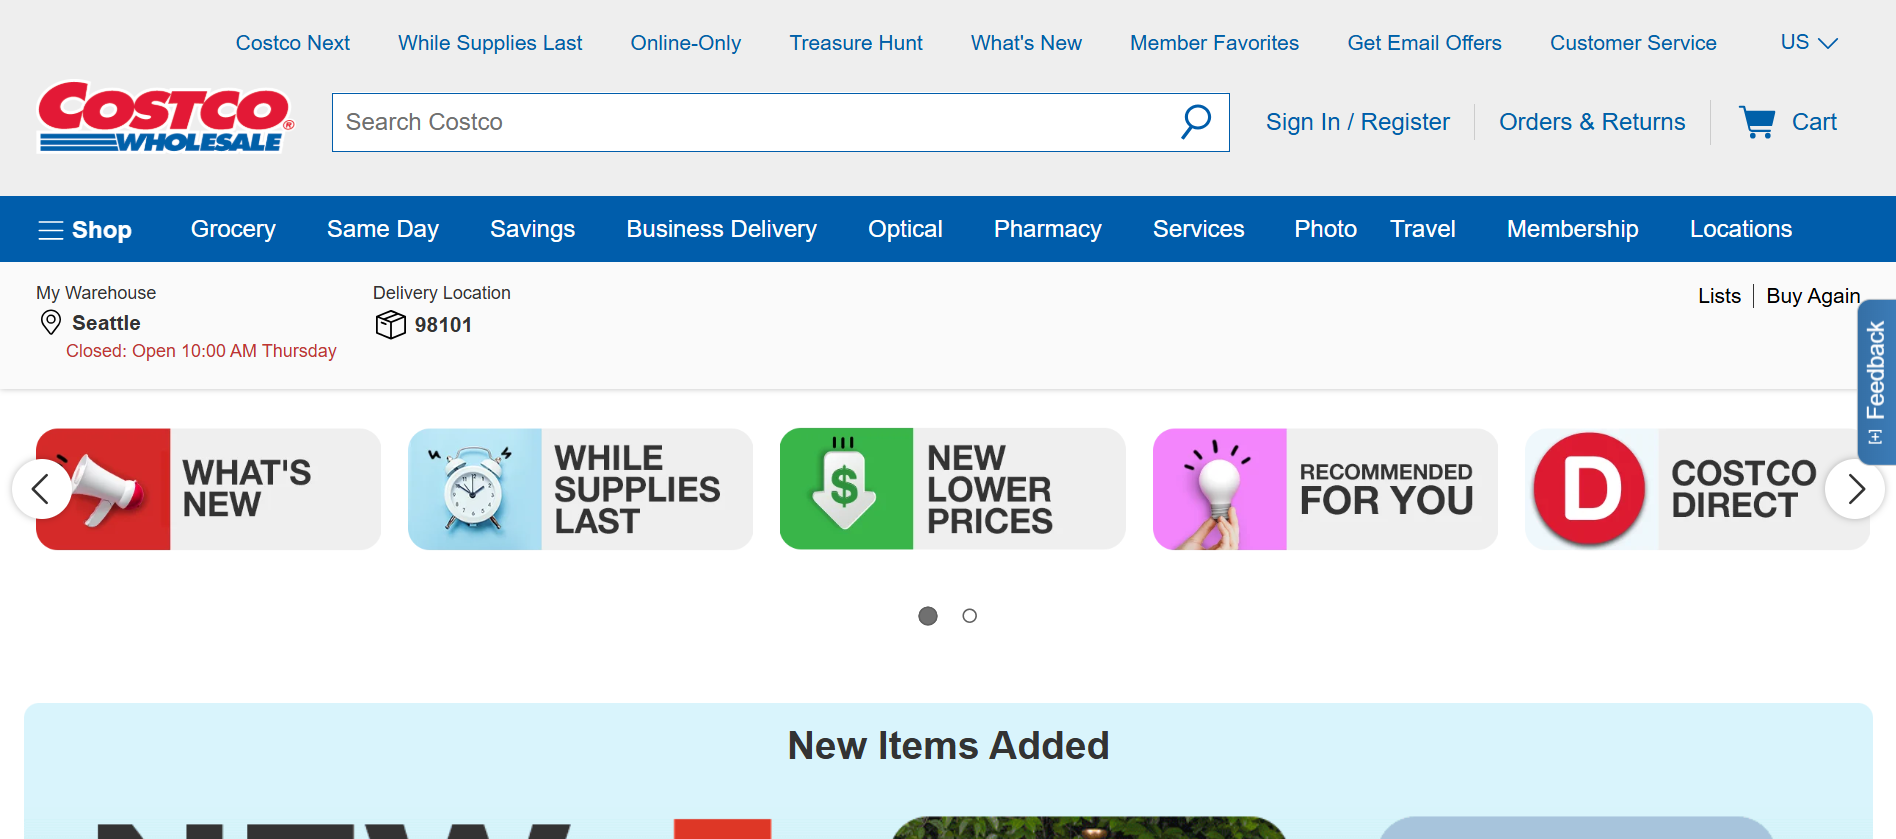1896x839 pixels.
Task: Select the first carousel page dot
Action: click(928, 616)
